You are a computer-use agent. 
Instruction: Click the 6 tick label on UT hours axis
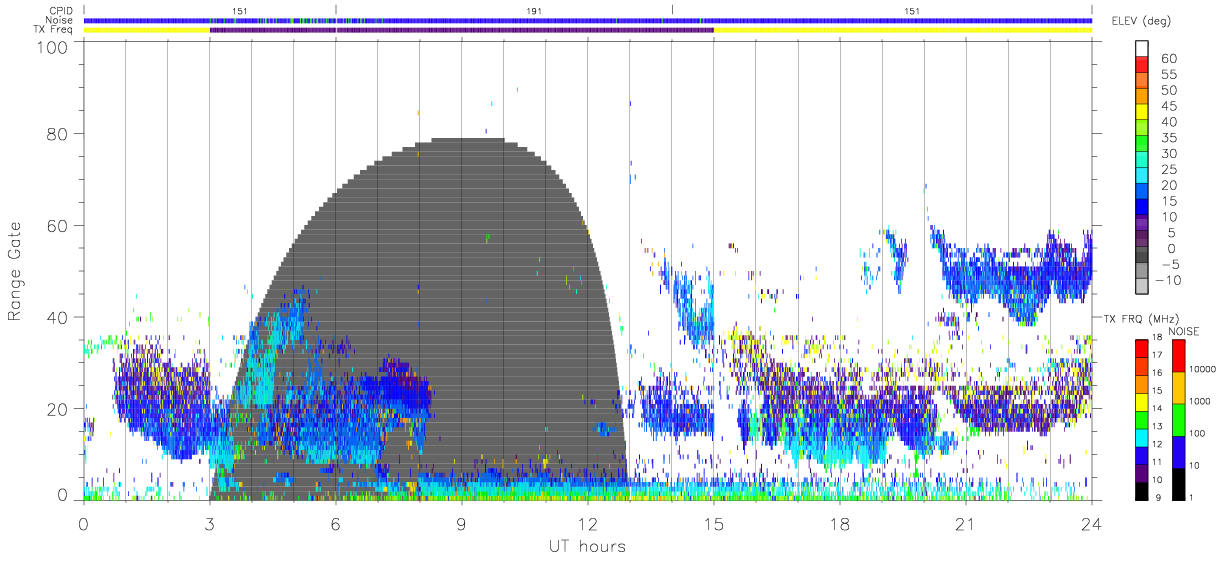[x=335, y=523]
